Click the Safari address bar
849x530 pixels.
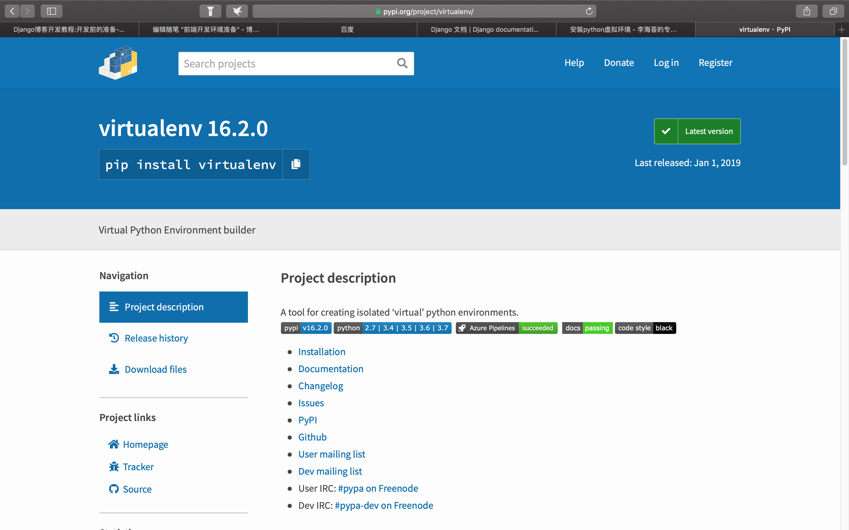[x=425, y=11]
